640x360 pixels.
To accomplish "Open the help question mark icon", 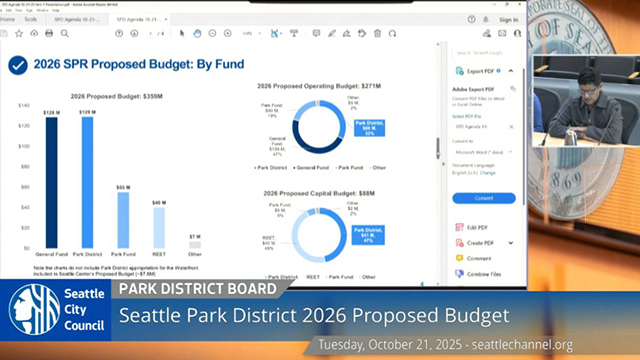I will (471, 19).
